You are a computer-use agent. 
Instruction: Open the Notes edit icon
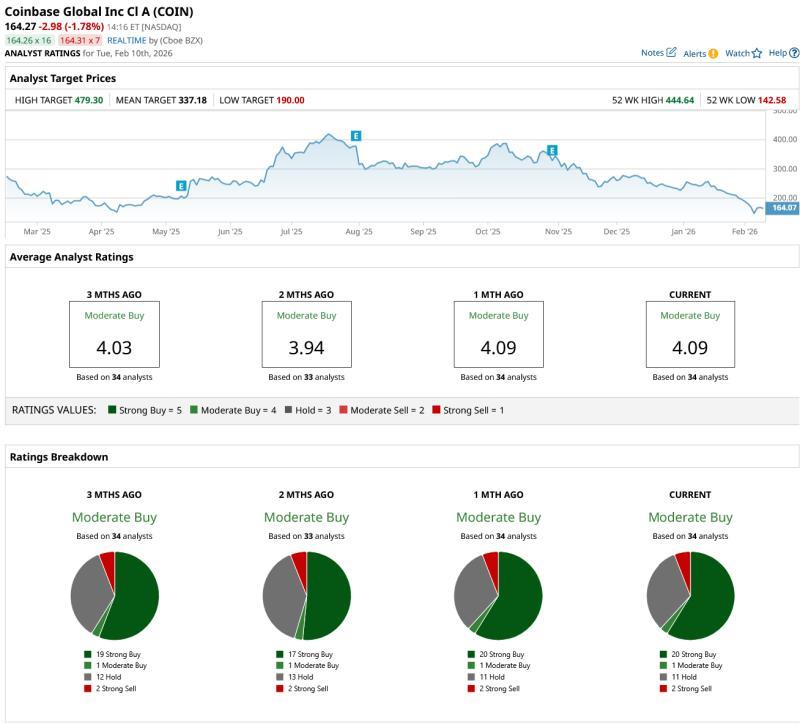coord(671,52)
